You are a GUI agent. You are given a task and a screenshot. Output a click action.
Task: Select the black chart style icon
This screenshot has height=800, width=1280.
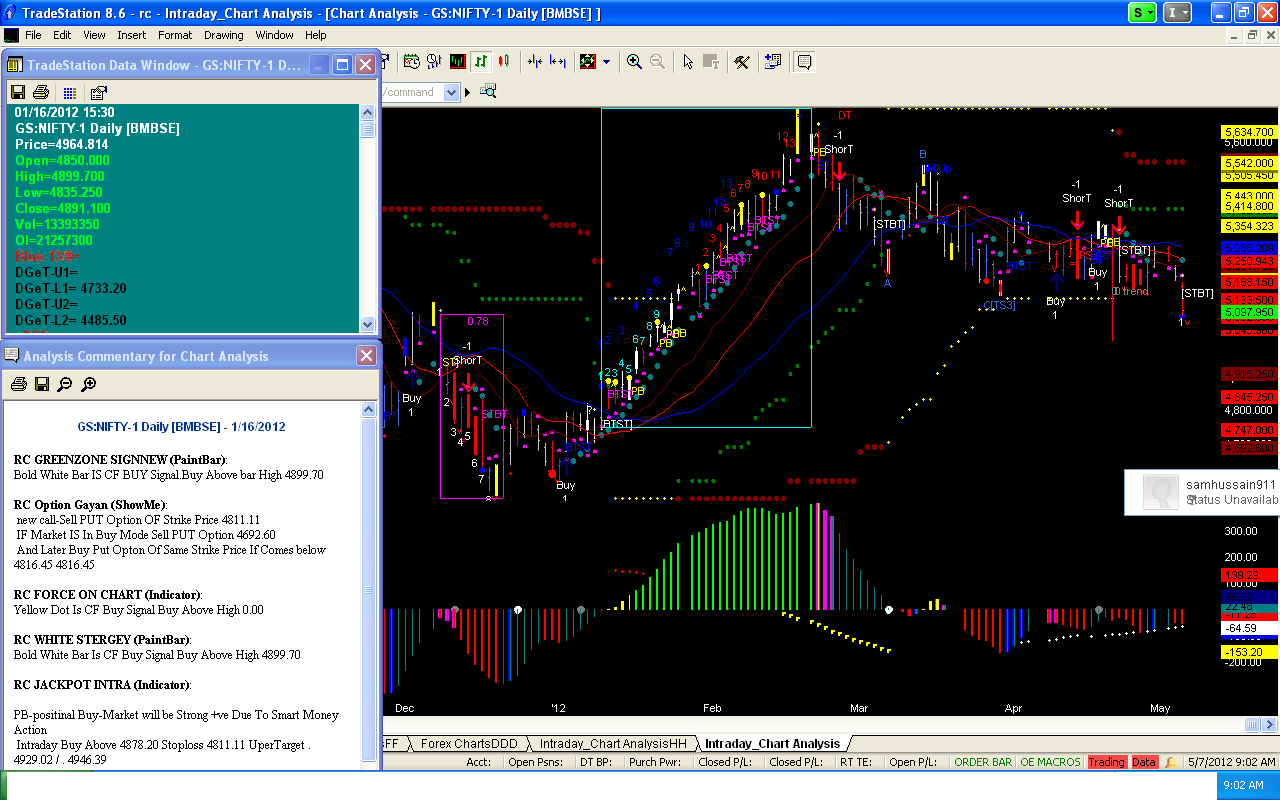pyautogui.click(x=458, y=62)
